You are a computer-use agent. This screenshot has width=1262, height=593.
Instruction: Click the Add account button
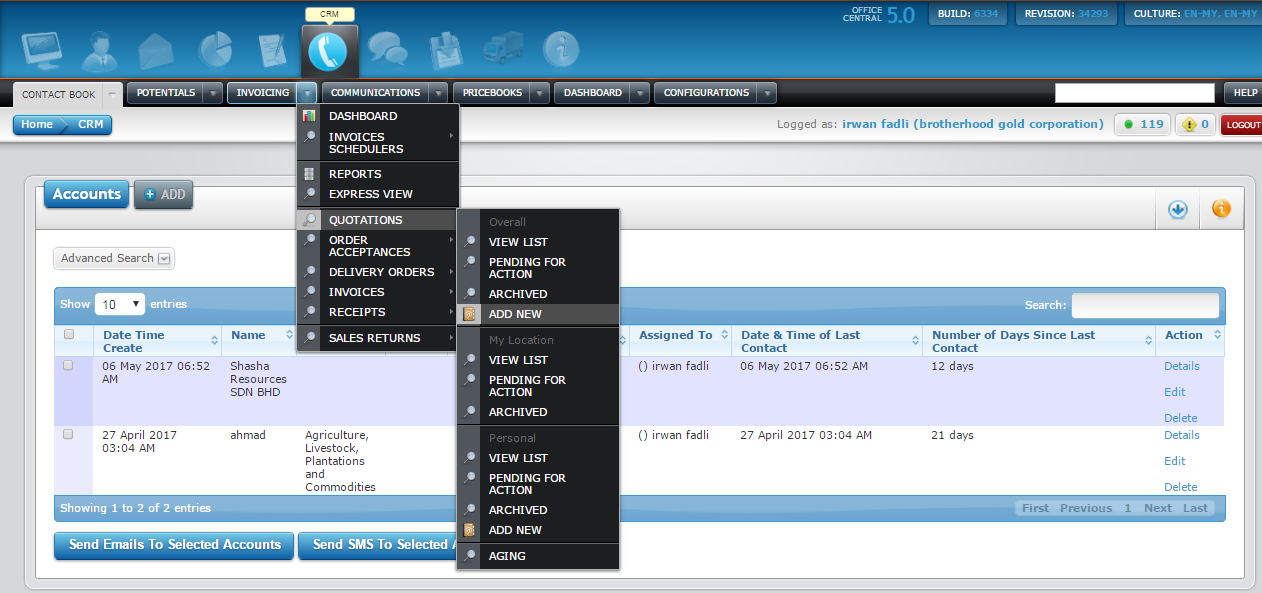[x=164, y=194]
